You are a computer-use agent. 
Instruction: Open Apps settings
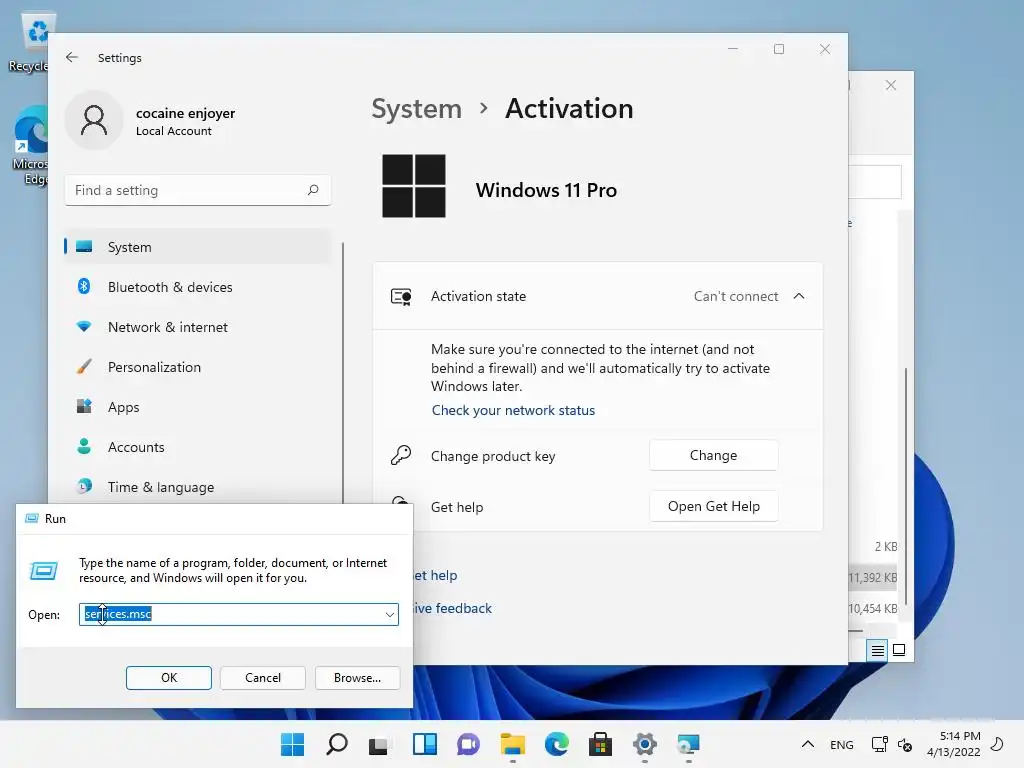click(197, 407)
